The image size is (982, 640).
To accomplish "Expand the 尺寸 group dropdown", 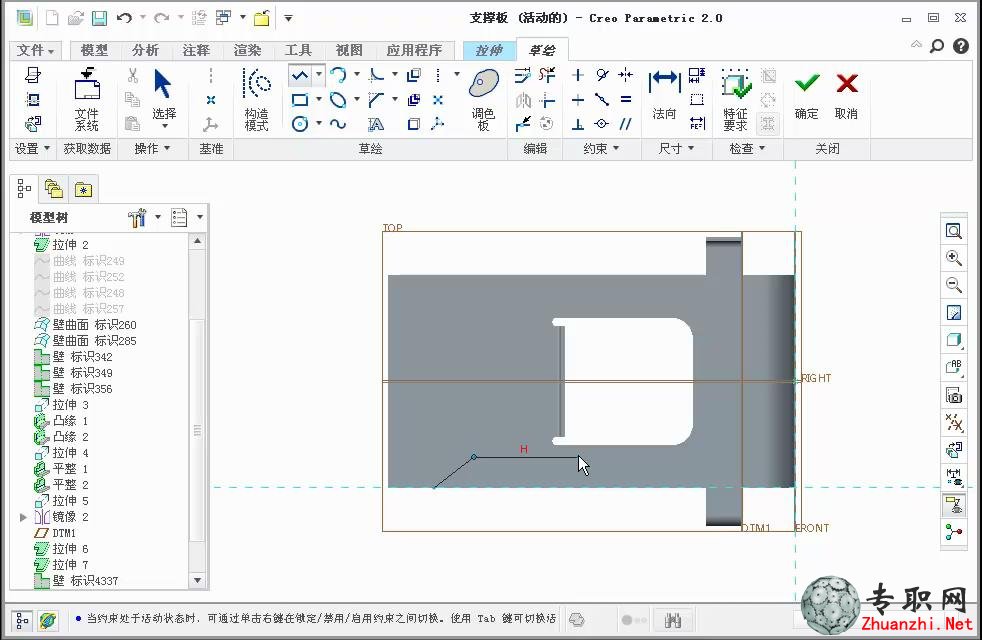I will click(676, 148).
